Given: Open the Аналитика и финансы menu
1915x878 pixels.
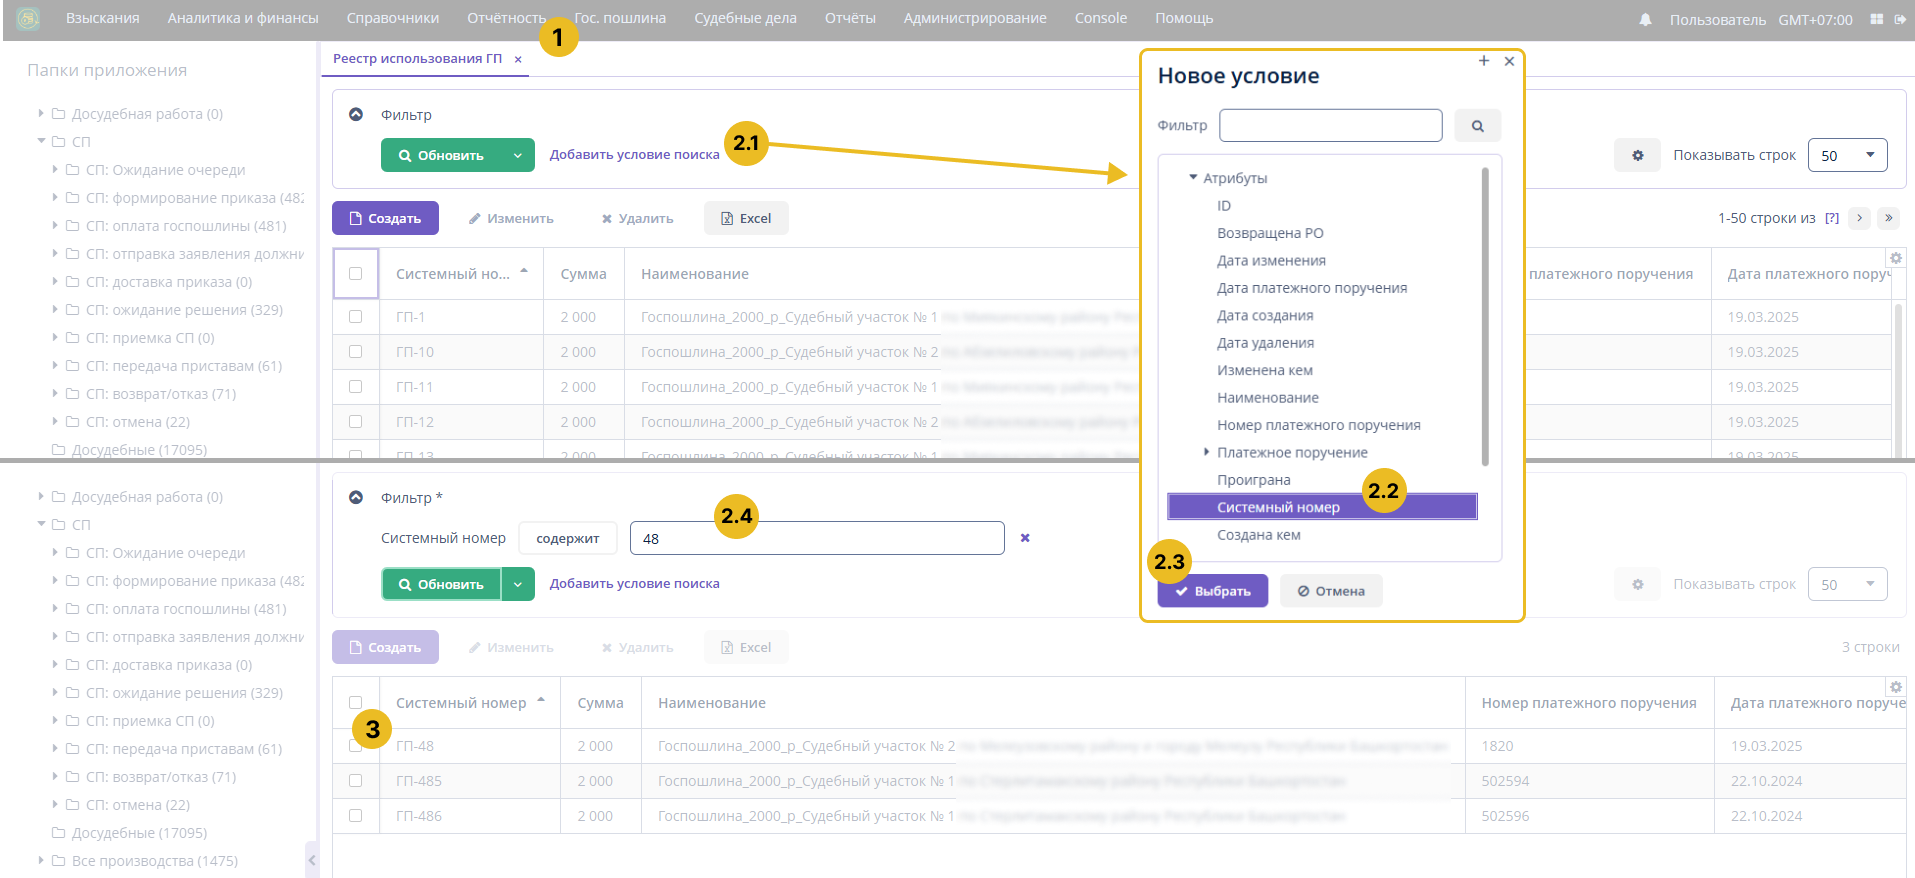Looking at the screenshot, I should point(243,18).
